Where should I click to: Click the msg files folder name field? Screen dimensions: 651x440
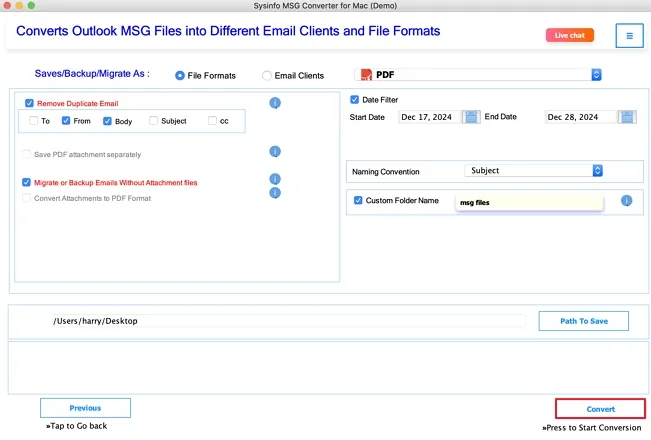tap(529, 203)
